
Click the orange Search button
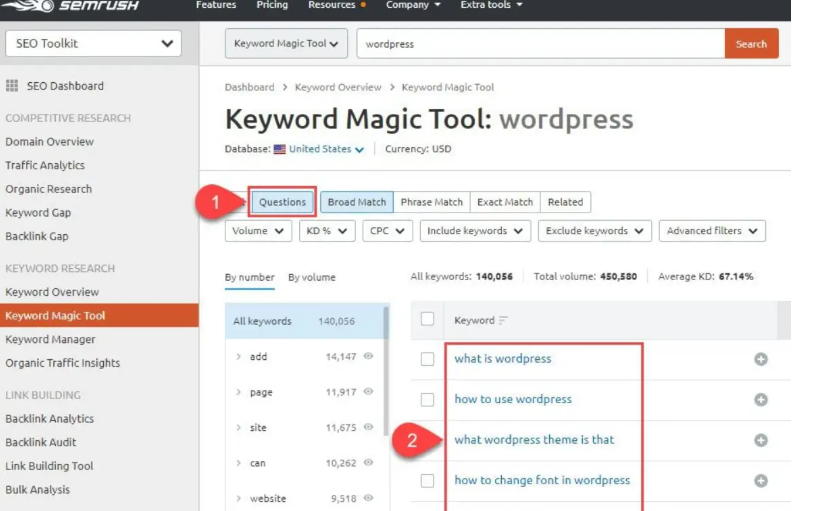[x=751, y=44]
